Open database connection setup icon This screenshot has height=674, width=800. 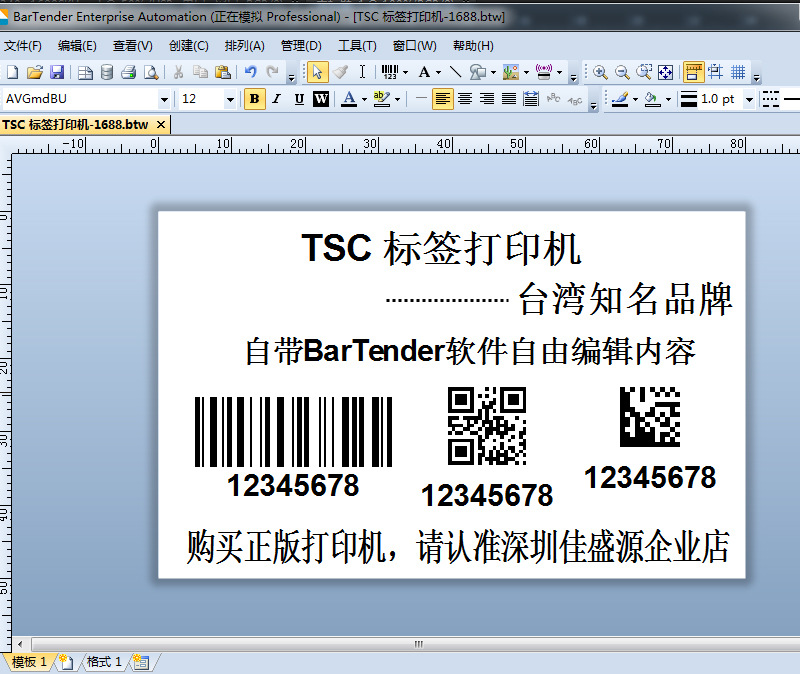pos(107,72)
